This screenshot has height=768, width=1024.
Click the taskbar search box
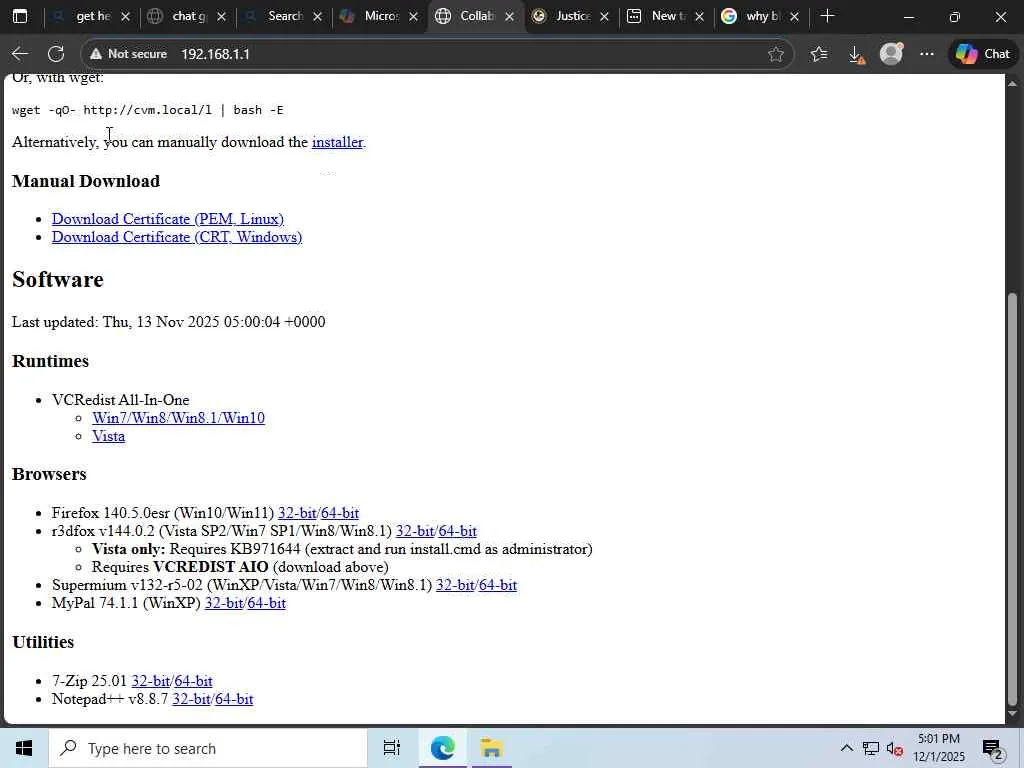pyautogui.click(x=208, y=748)
